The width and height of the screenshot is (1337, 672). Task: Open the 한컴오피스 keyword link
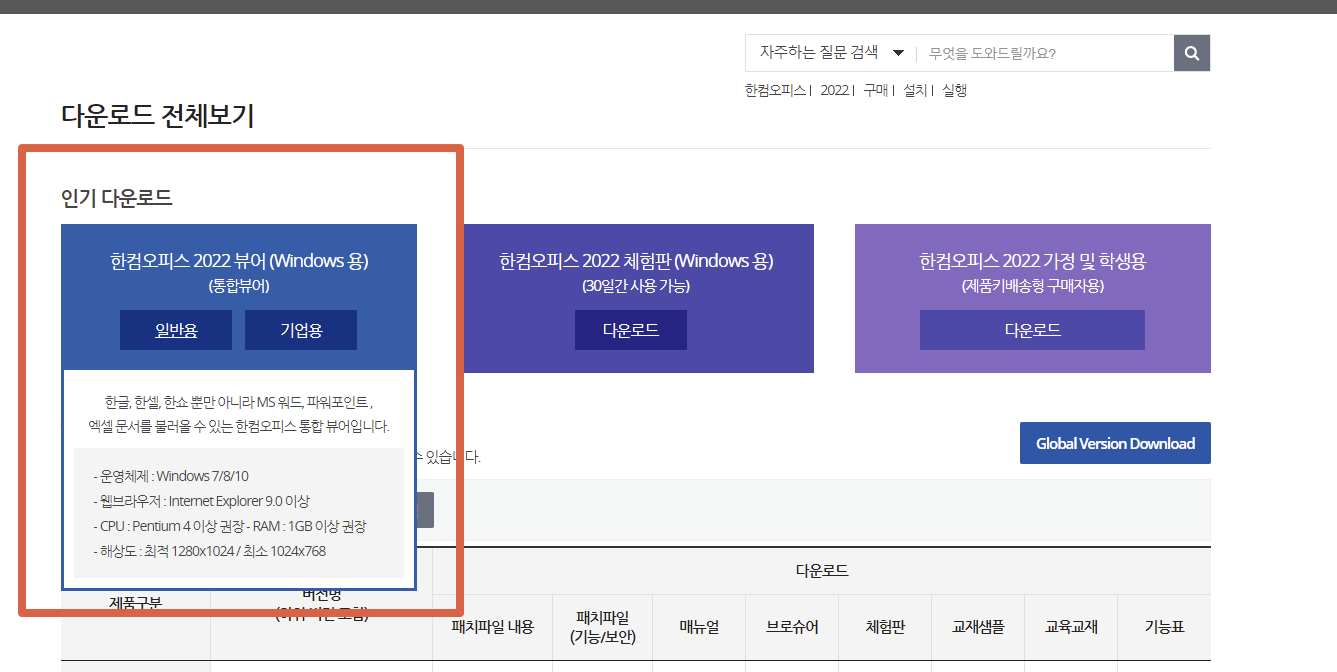click(775, 90)
